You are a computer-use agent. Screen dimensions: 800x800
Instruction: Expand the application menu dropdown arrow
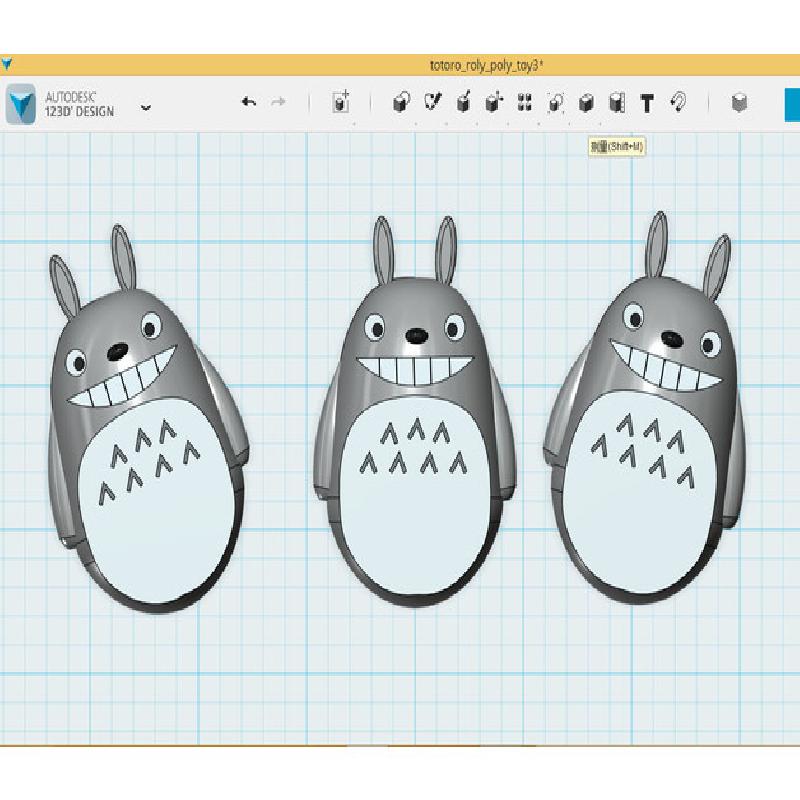(146, 108)
